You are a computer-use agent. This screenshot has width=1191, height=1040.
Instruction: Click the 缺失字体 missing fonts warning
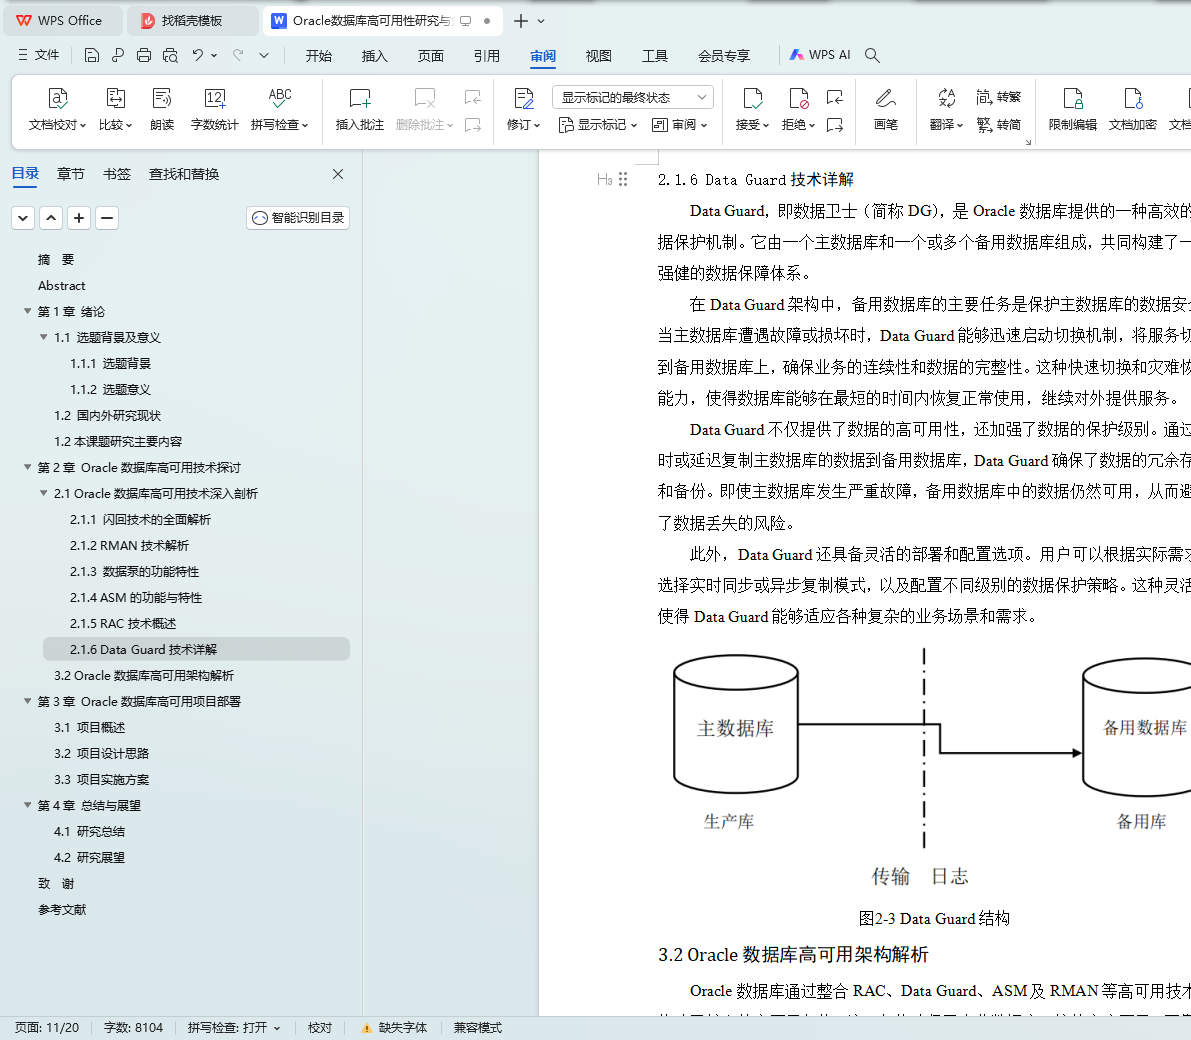[x=394, y=1028]
